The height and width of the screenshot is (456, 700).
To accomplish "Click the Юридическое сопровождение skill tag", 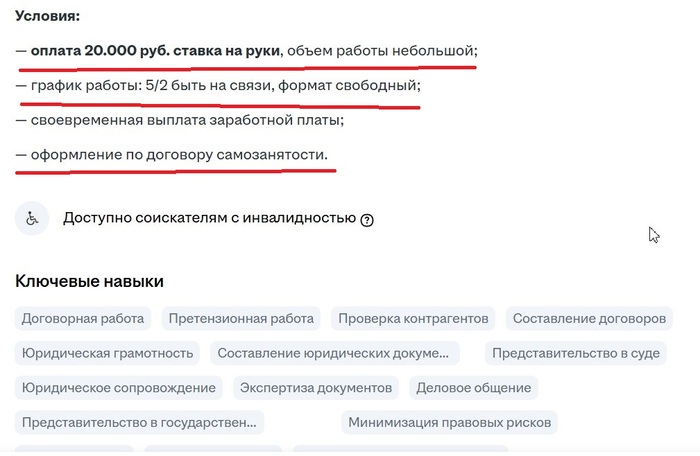I will pos(119,387).
